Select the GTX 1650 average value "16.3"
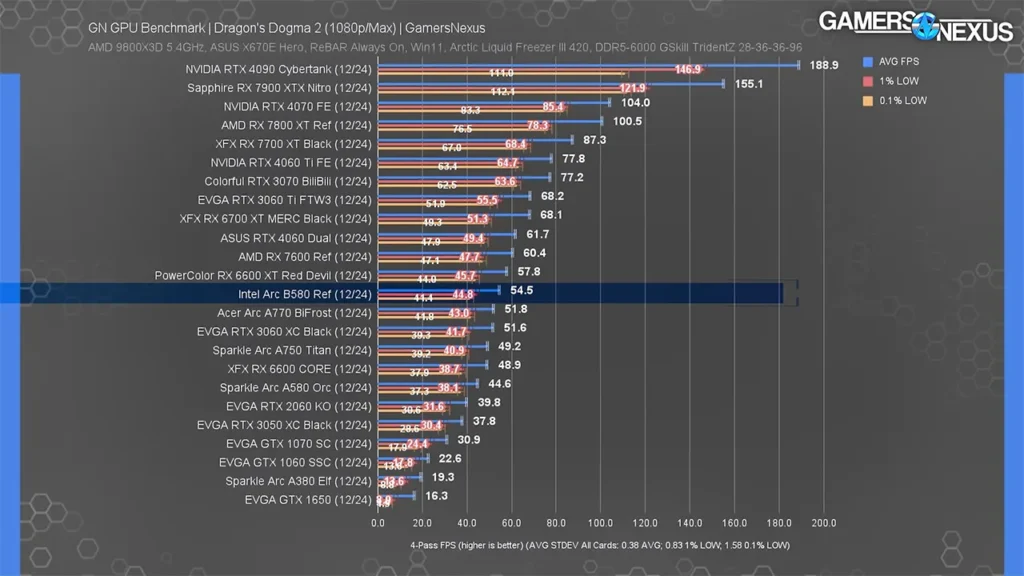 [436, 496]
